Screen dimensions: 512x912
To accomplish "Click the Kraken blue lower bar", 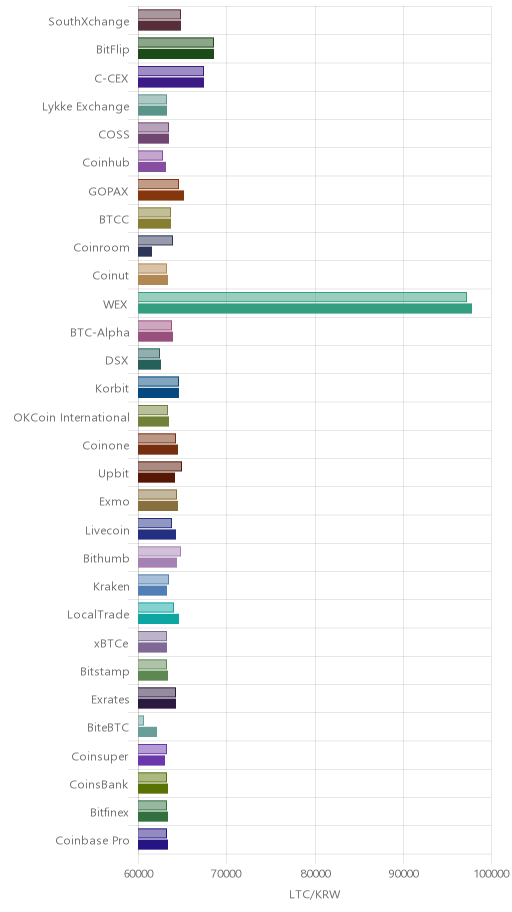I will pos(152,591).
